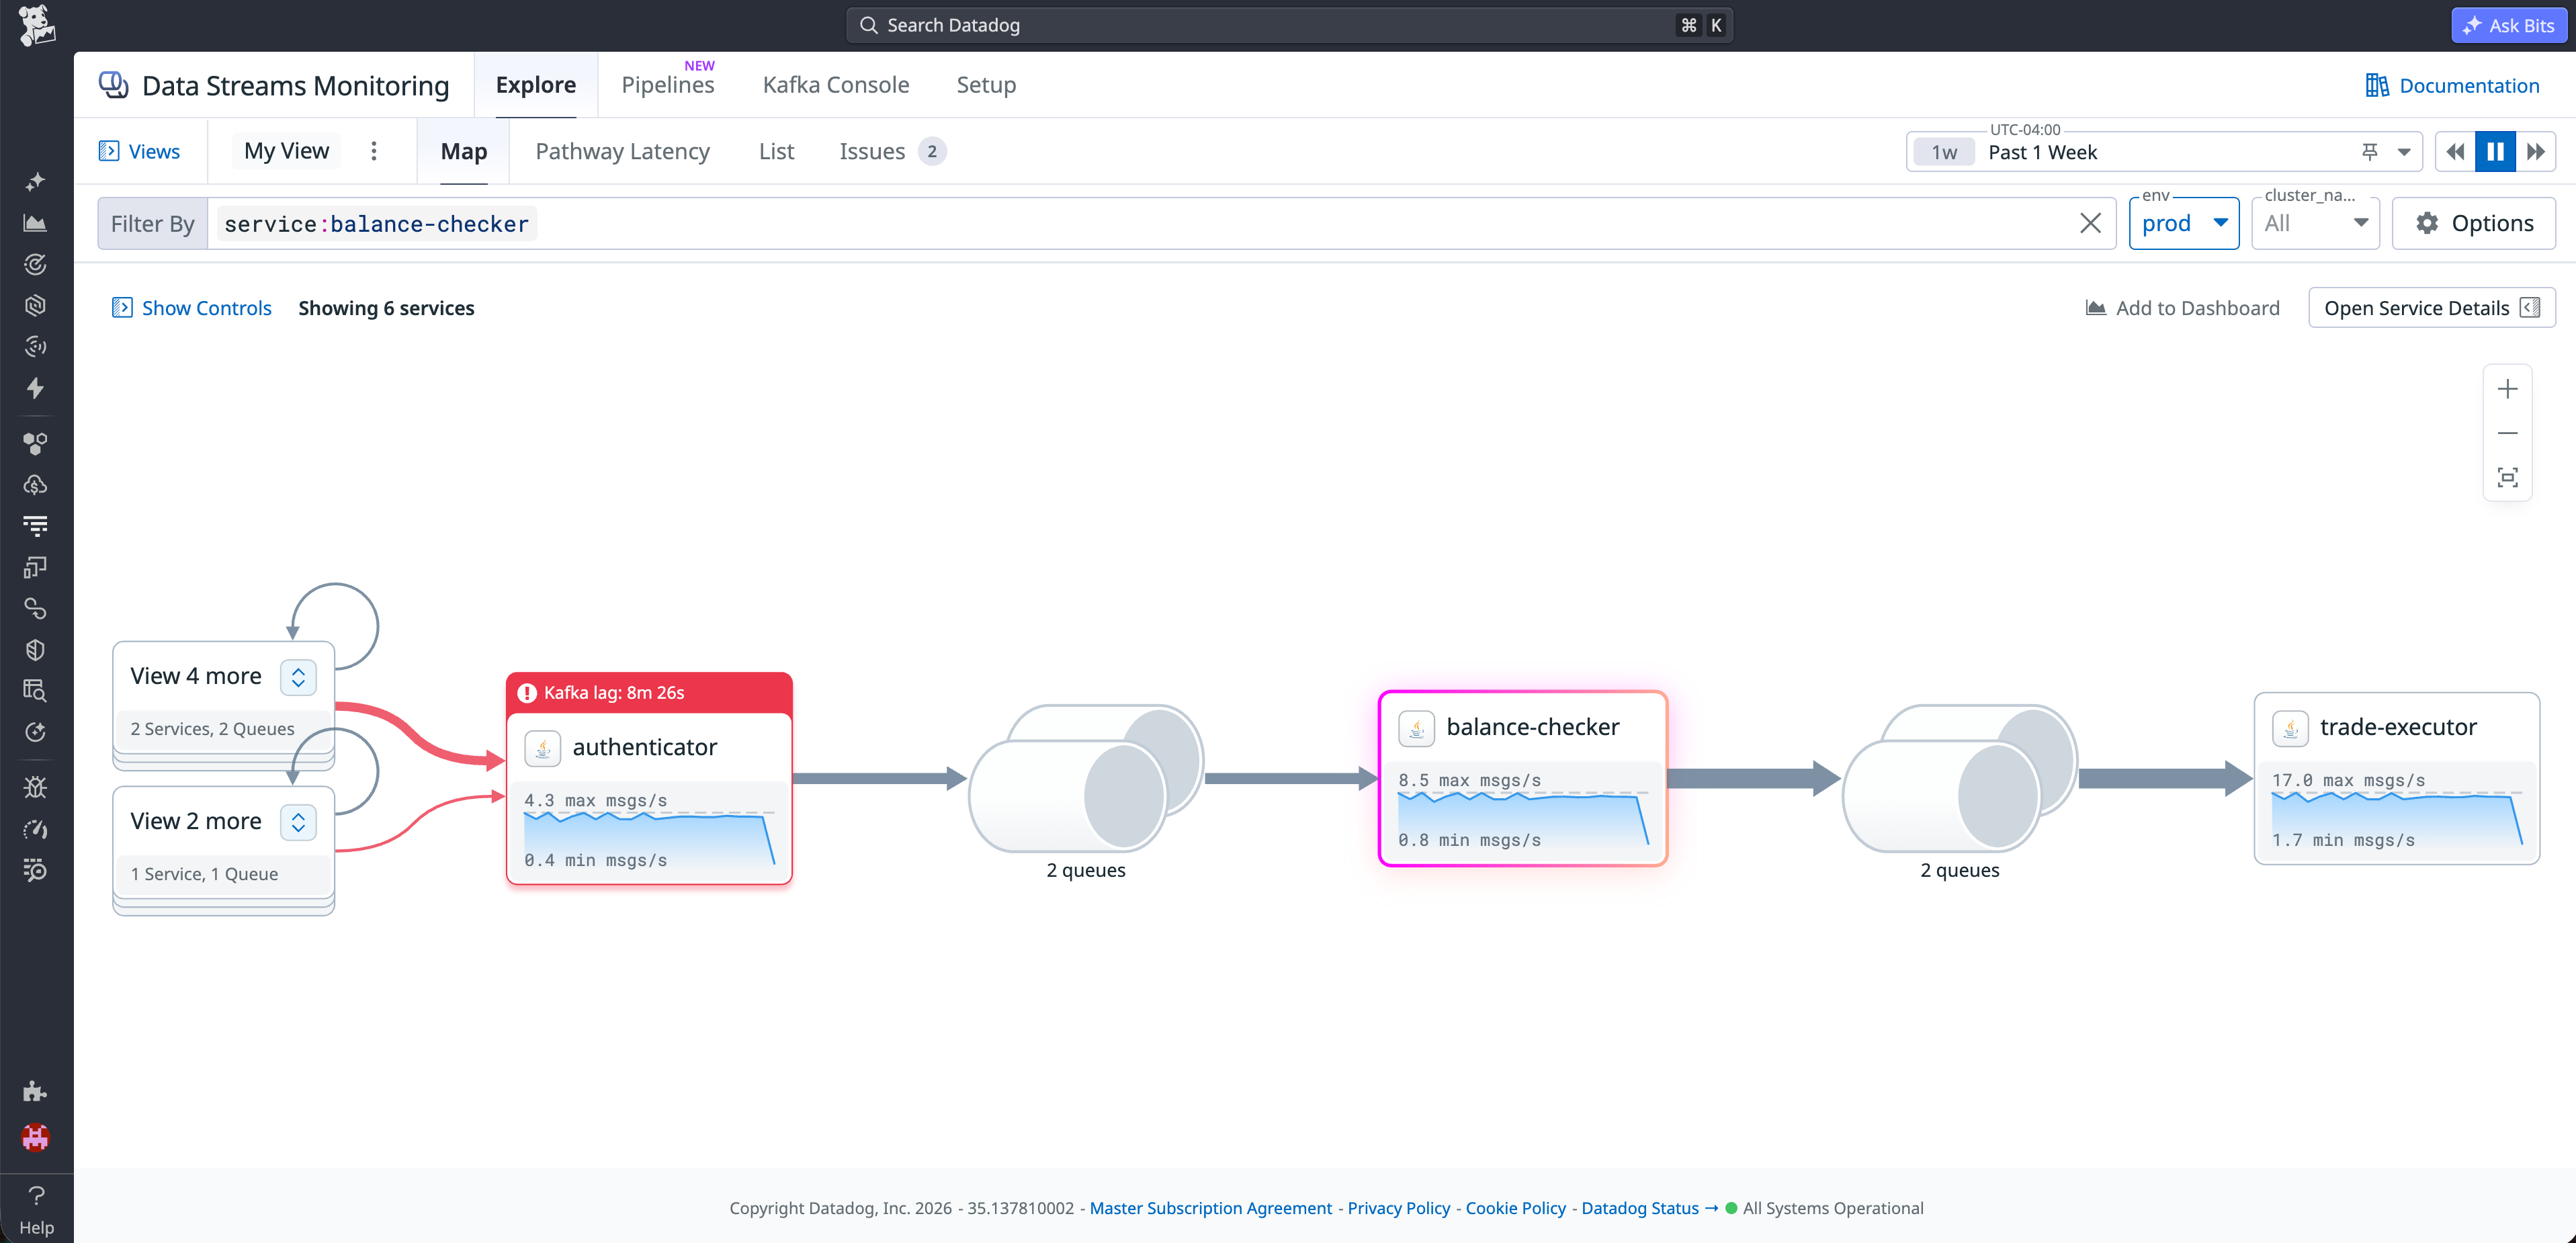Expand the View 4 more group

click(298, 677)
